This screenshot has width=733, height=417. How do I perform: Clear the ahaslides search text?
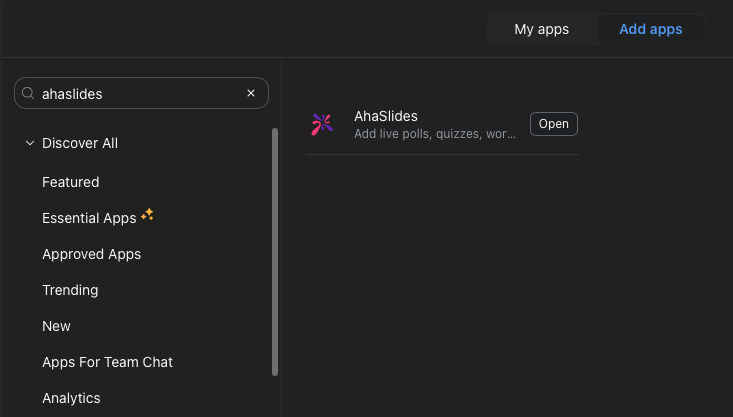(x=251, y=93)
